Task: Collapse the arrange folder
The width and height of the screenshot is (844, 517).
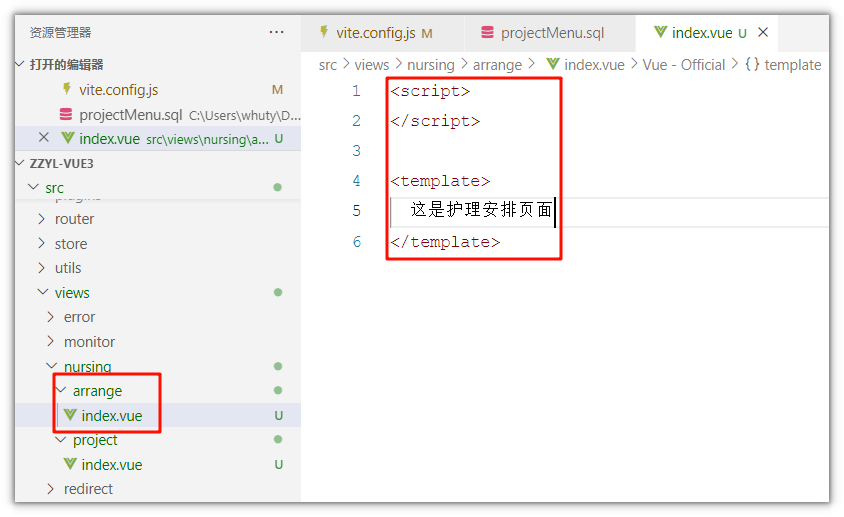Action: 61,390
